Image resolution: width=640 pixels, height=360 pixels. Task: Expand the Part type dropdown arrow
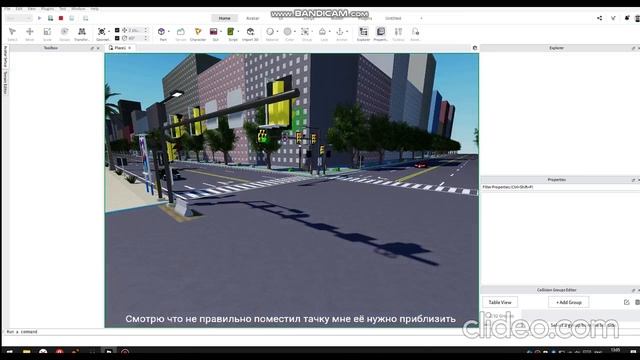pyautogui.click(x=169, y=32)
